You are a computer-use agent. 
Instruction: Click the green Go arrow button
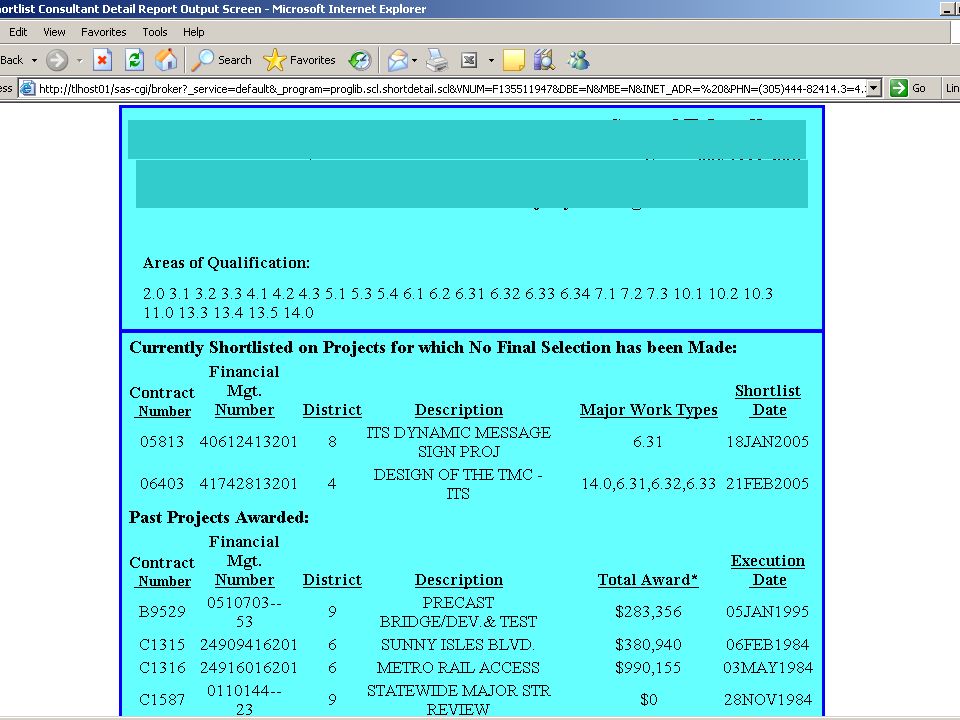[x=899, y=88]
